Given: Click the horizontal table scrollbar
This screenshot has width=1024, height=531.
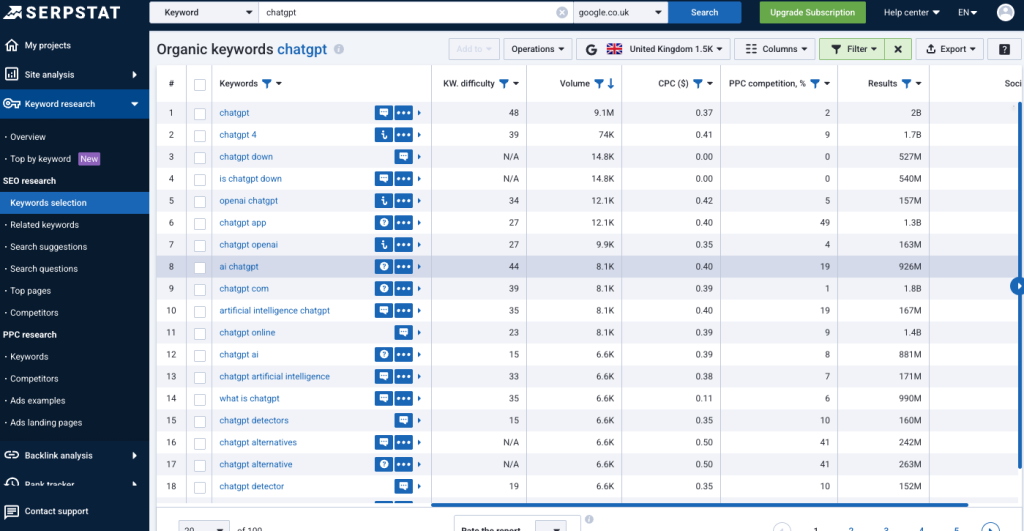Looking at the screenshot, I should pos(700,505).
